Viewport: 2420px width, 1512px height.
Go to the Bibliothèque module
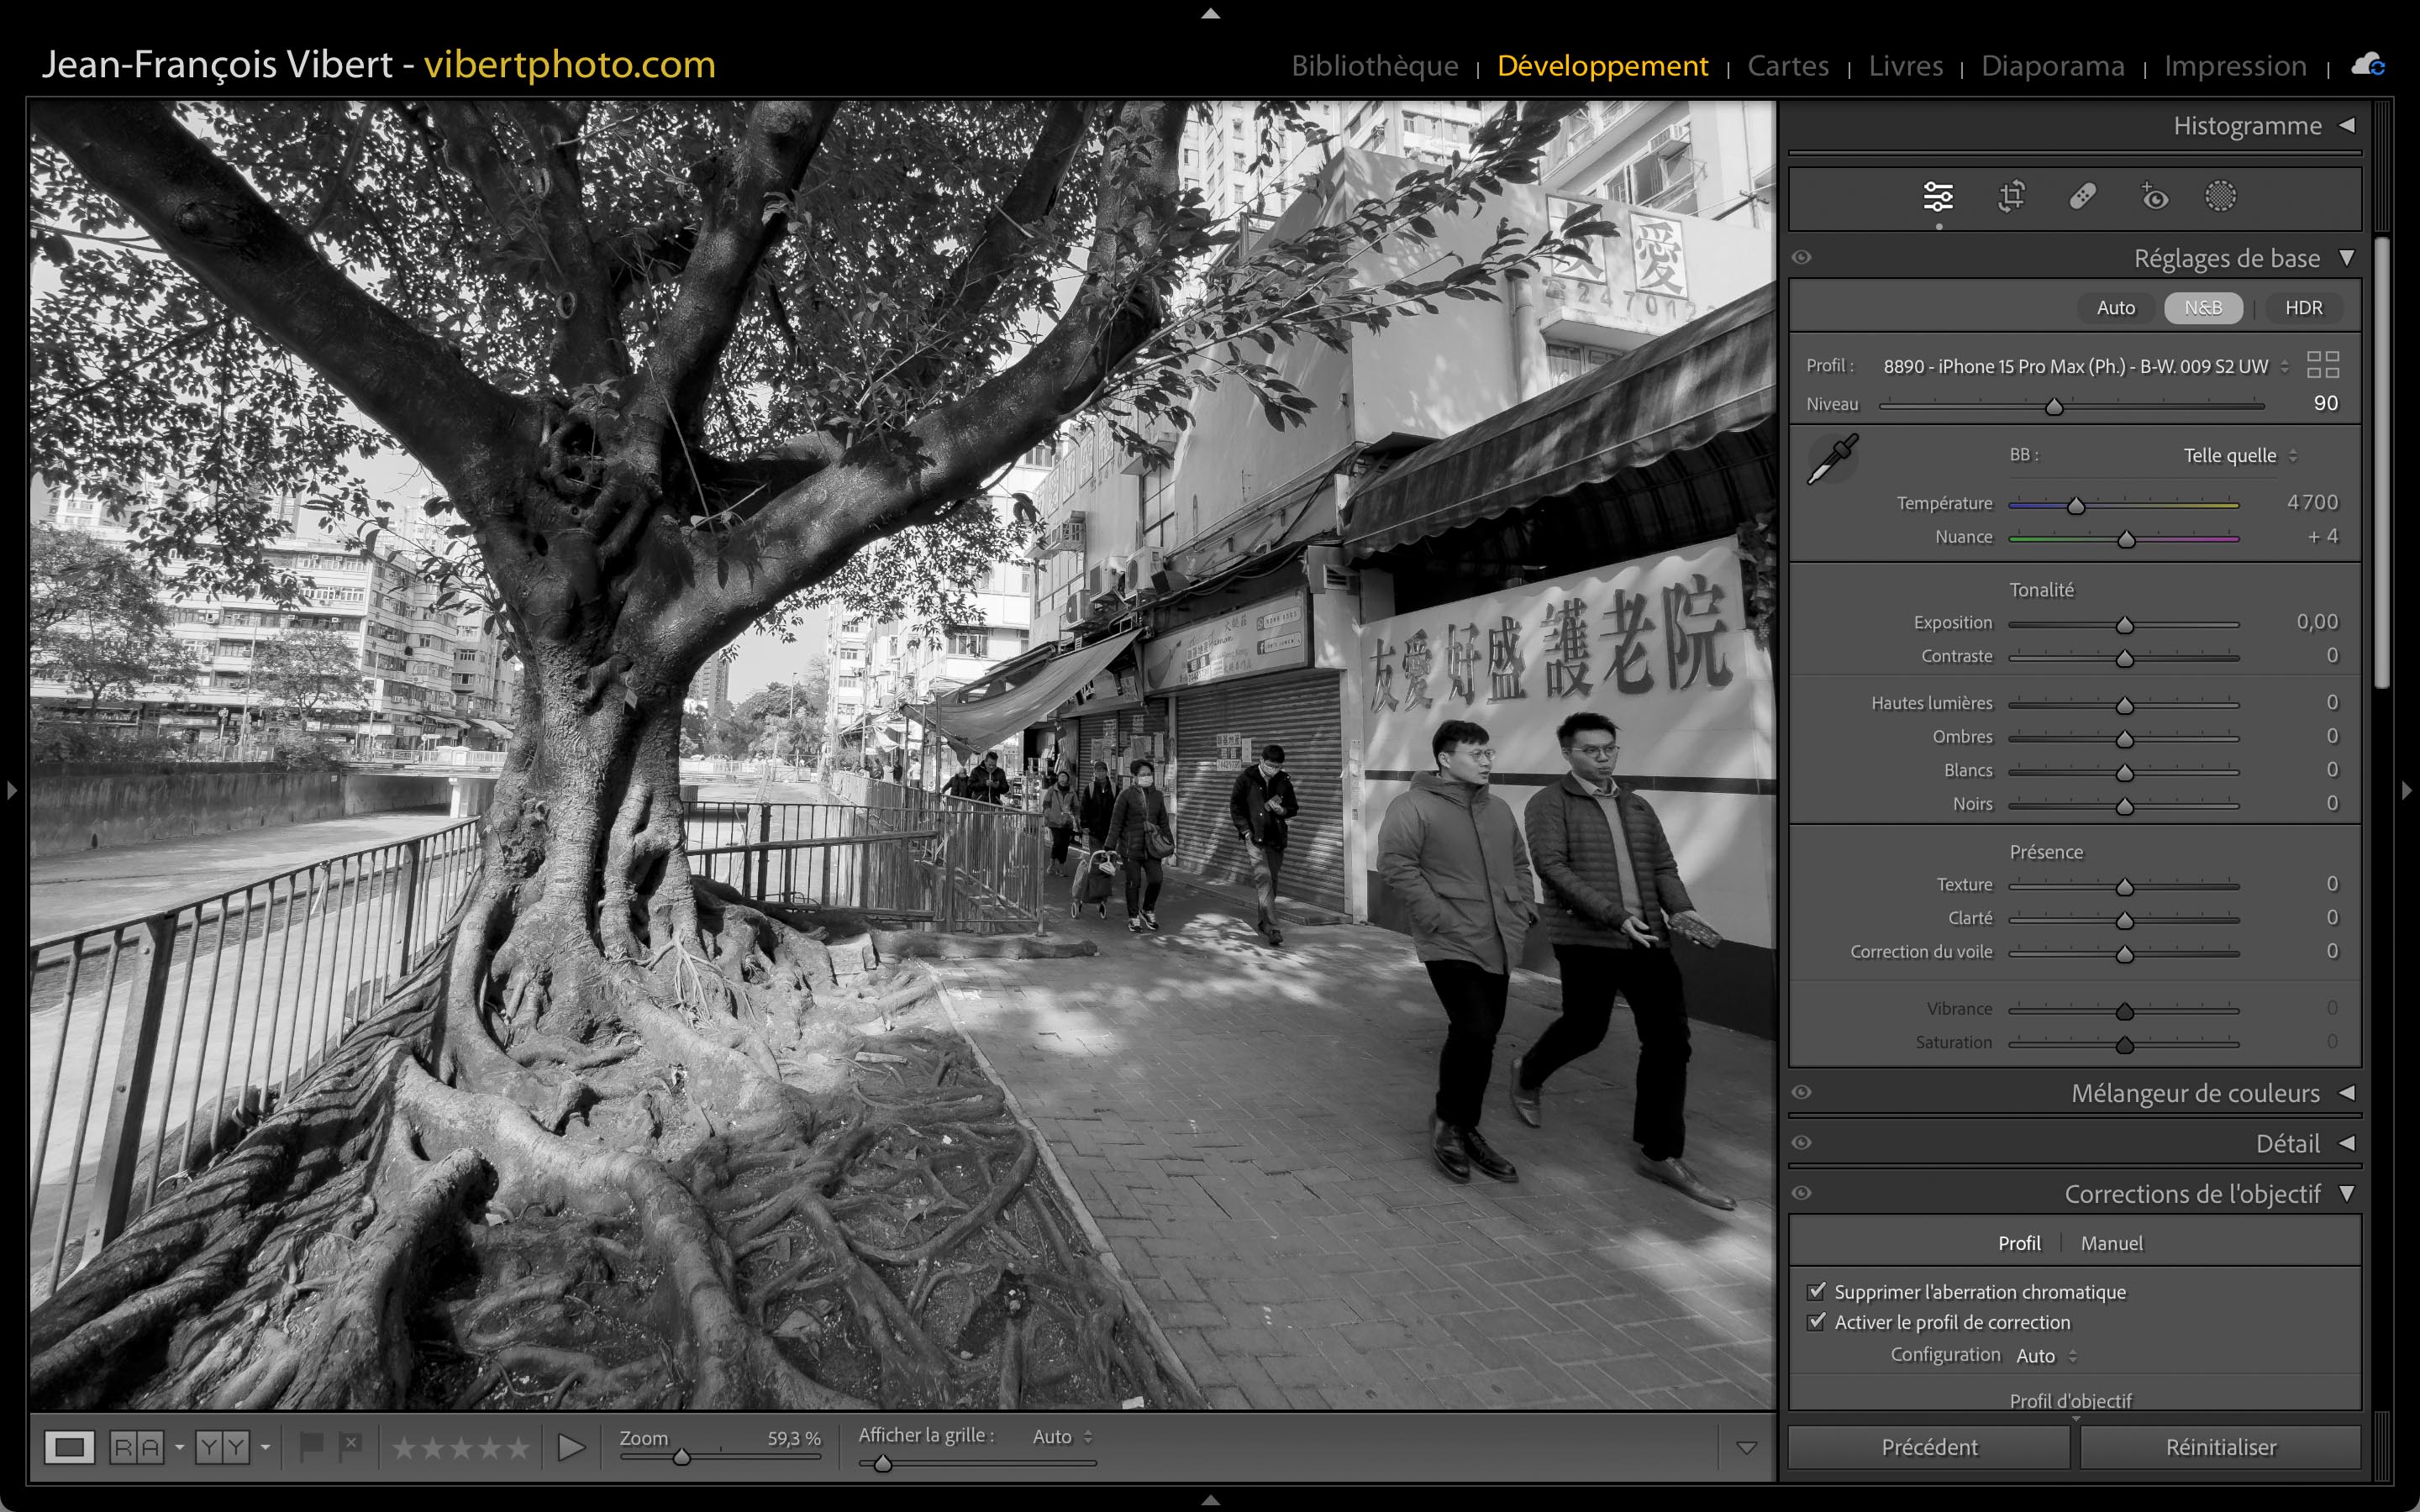tap(1374, 66)
